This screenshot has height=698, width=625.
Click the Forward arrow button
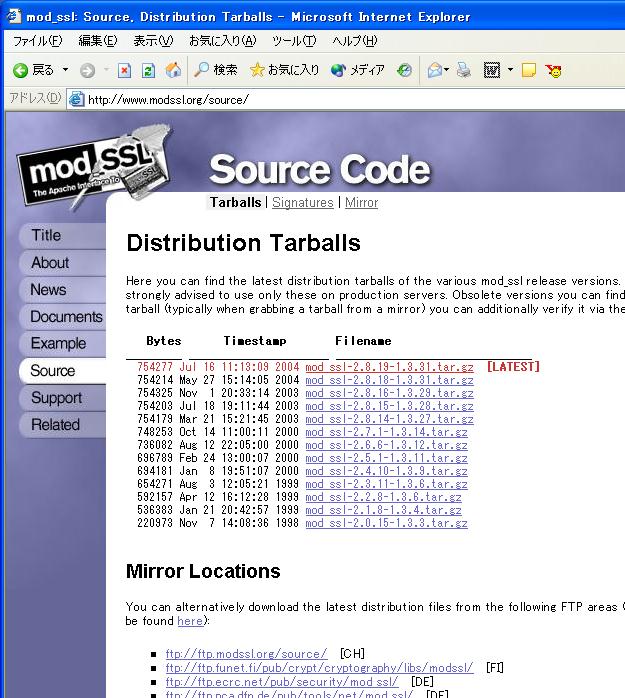click(87, 70)
